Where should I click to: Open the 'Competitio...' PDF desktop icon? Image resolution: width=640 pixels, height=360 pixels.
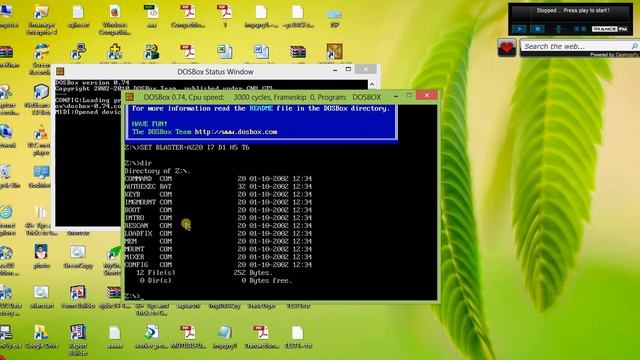(x=188, y=16)
